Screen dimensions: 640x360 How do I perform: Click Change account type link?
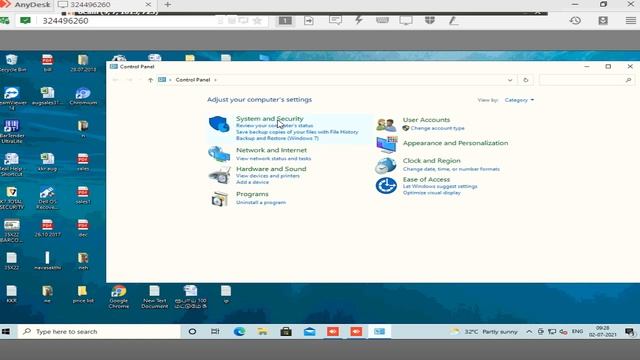[437, 128]
